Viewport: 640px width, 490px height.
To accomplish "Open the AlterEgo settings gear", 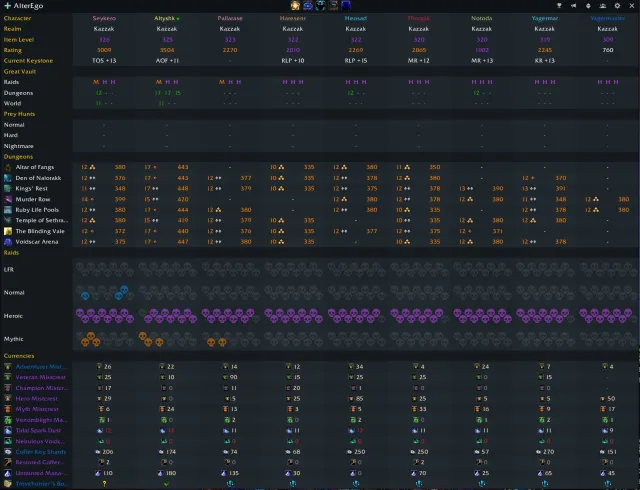I will (x=617, y=6).
